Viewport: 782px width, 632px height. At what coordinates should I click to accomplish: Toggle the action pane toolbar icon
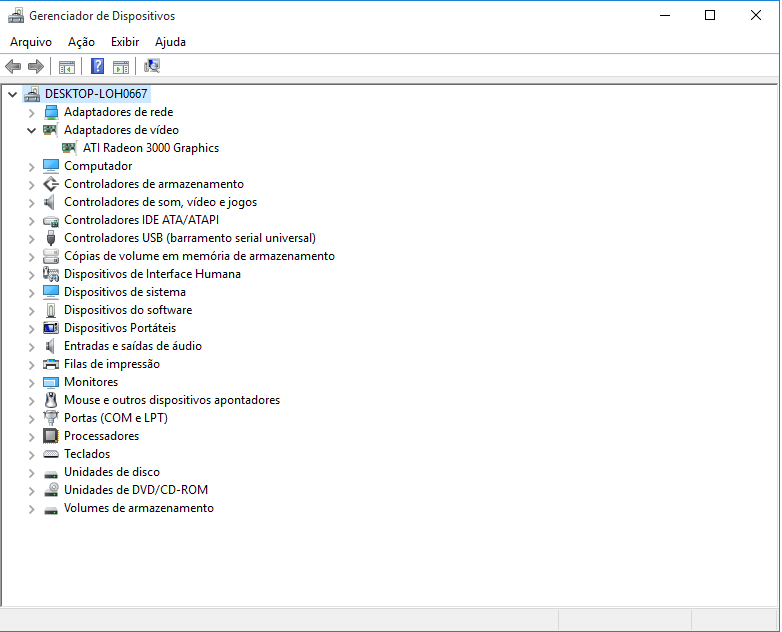tap(121, 66)
